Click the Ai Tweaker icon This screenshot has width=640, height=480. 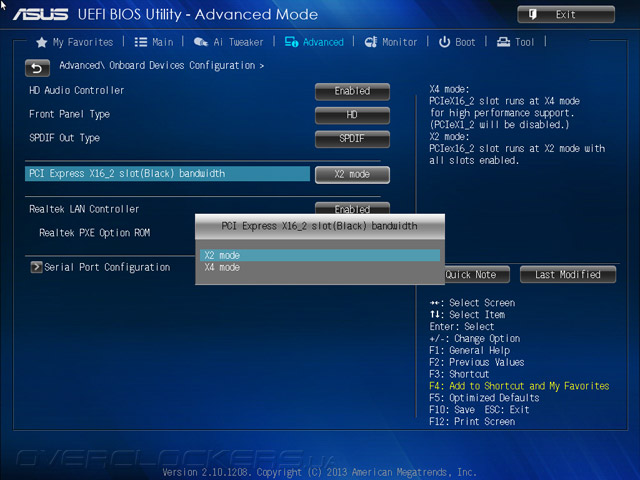(200, 42)
